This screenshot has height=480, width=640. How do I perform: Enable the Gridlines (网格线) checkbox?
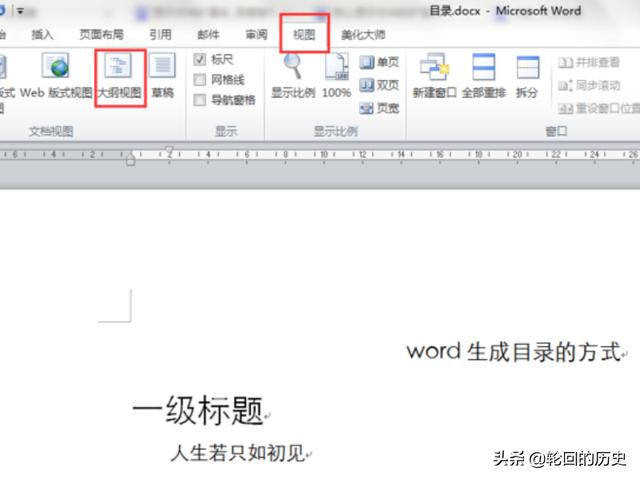coord(200,80)
